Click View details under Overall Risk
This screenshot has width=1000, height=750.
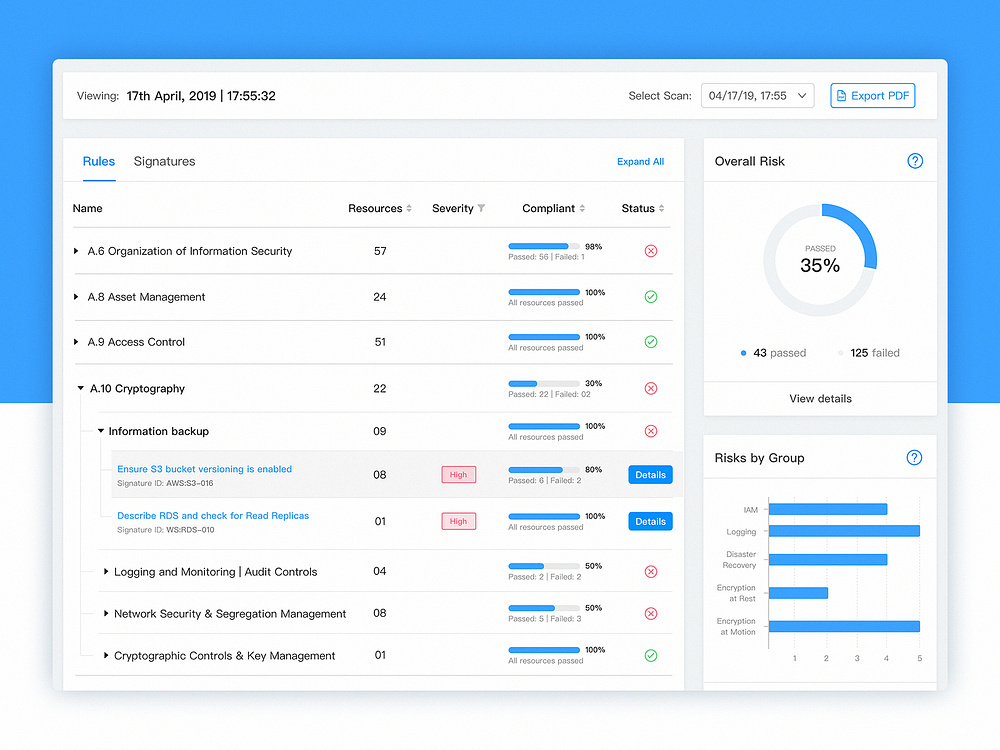819,398
